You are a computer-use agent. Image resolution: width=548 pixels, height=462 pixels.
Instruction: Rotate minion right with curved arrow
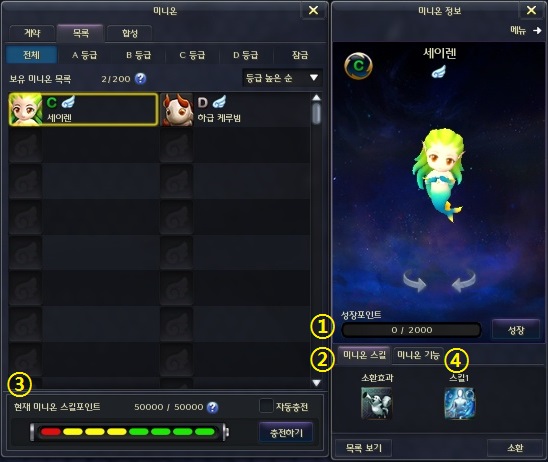[x=464, y=281]
